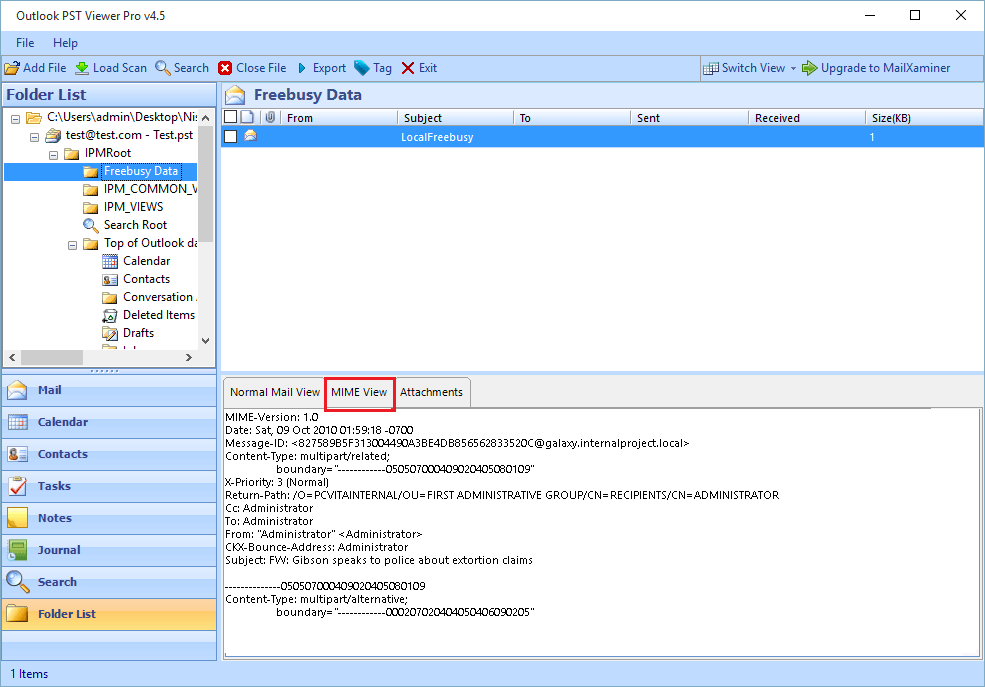The height and width of the screenshot is (687, 985).
Task: Click the Export arrow icon
Action: pyautogui.click(x=302, y=68)
